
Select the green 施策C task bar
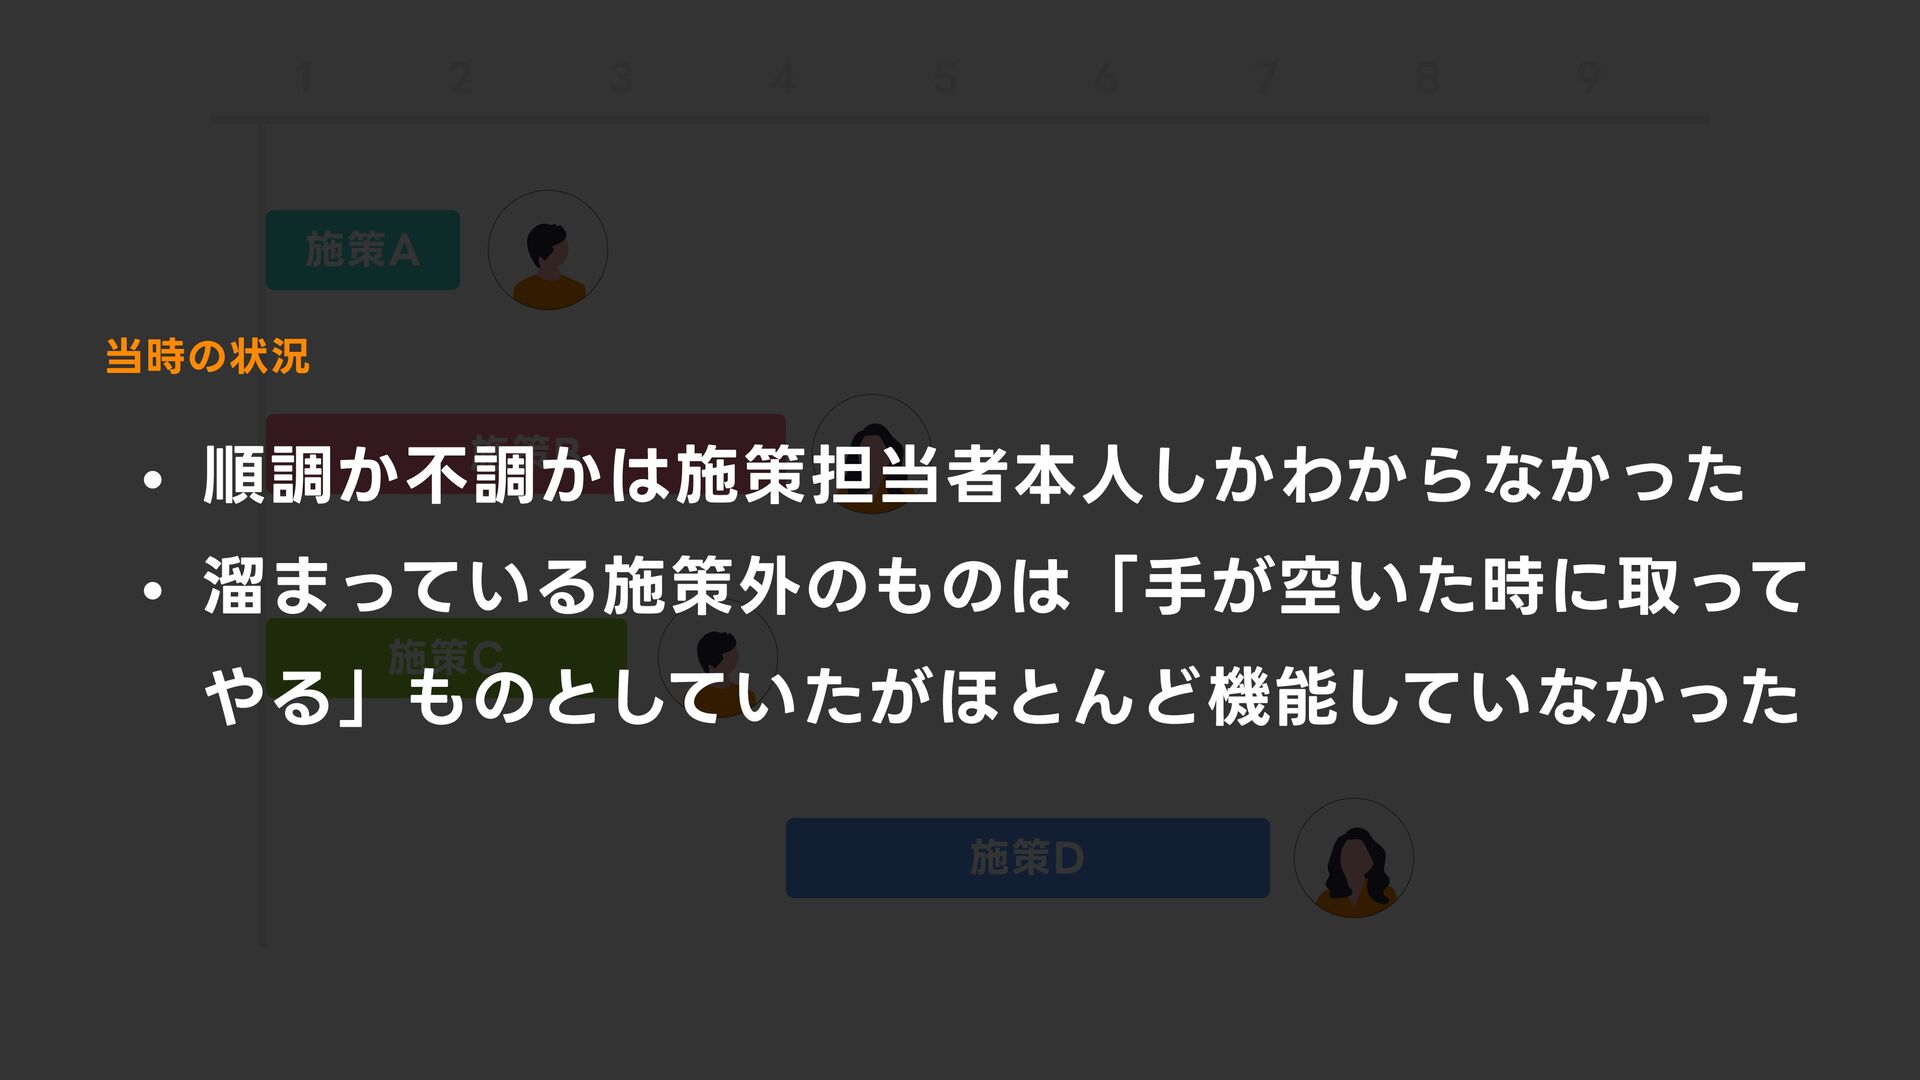click(x=446, y=657)
